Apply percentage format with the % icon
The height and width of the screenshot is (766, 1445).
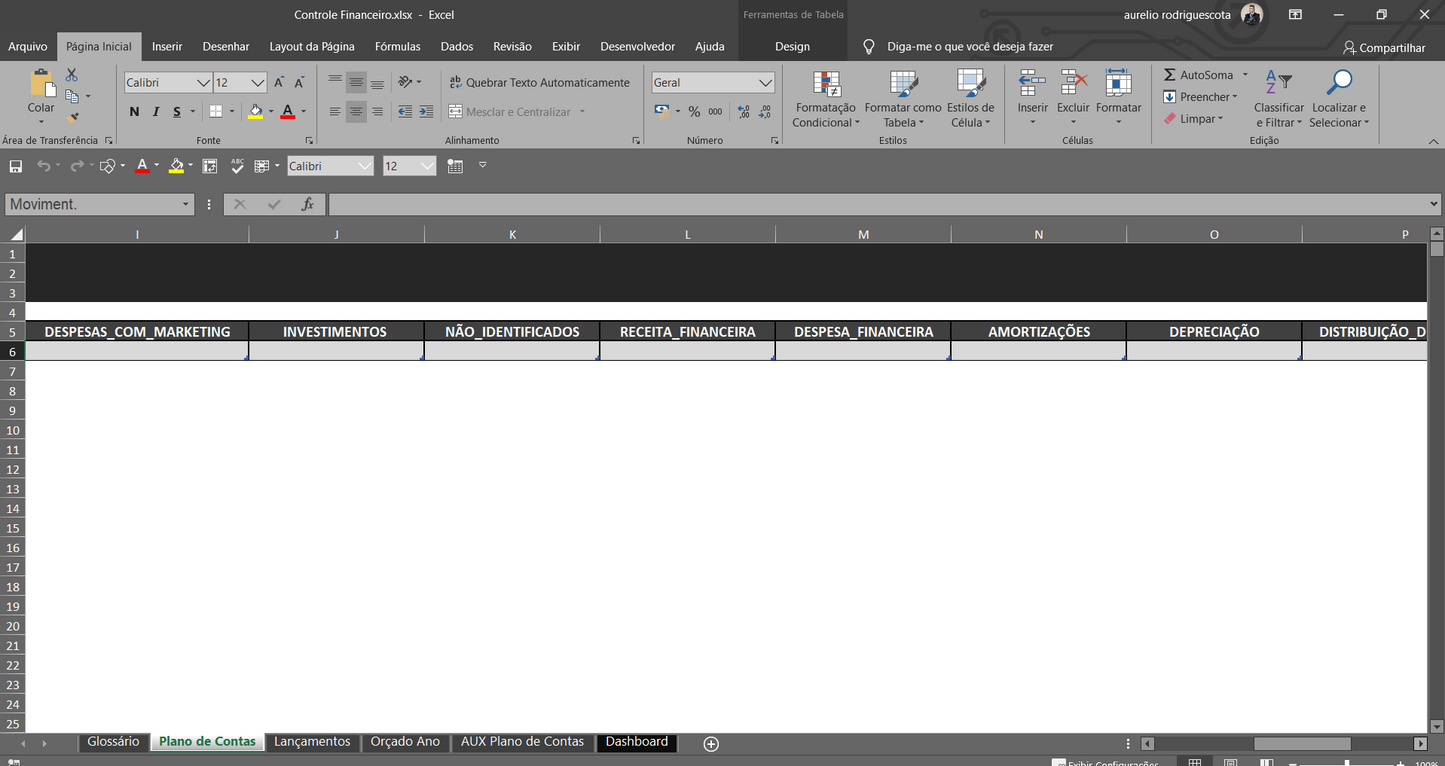[694, 112]
